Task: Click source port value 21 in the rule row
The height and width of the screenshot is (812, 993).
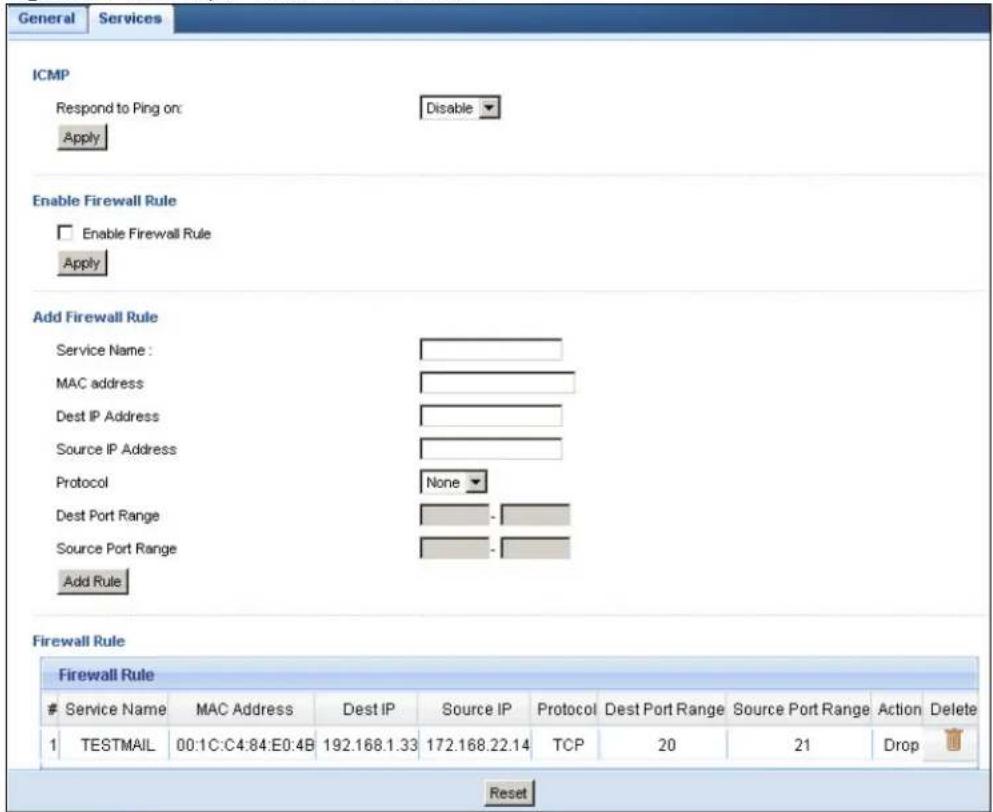Action: (x=802, y=745)
